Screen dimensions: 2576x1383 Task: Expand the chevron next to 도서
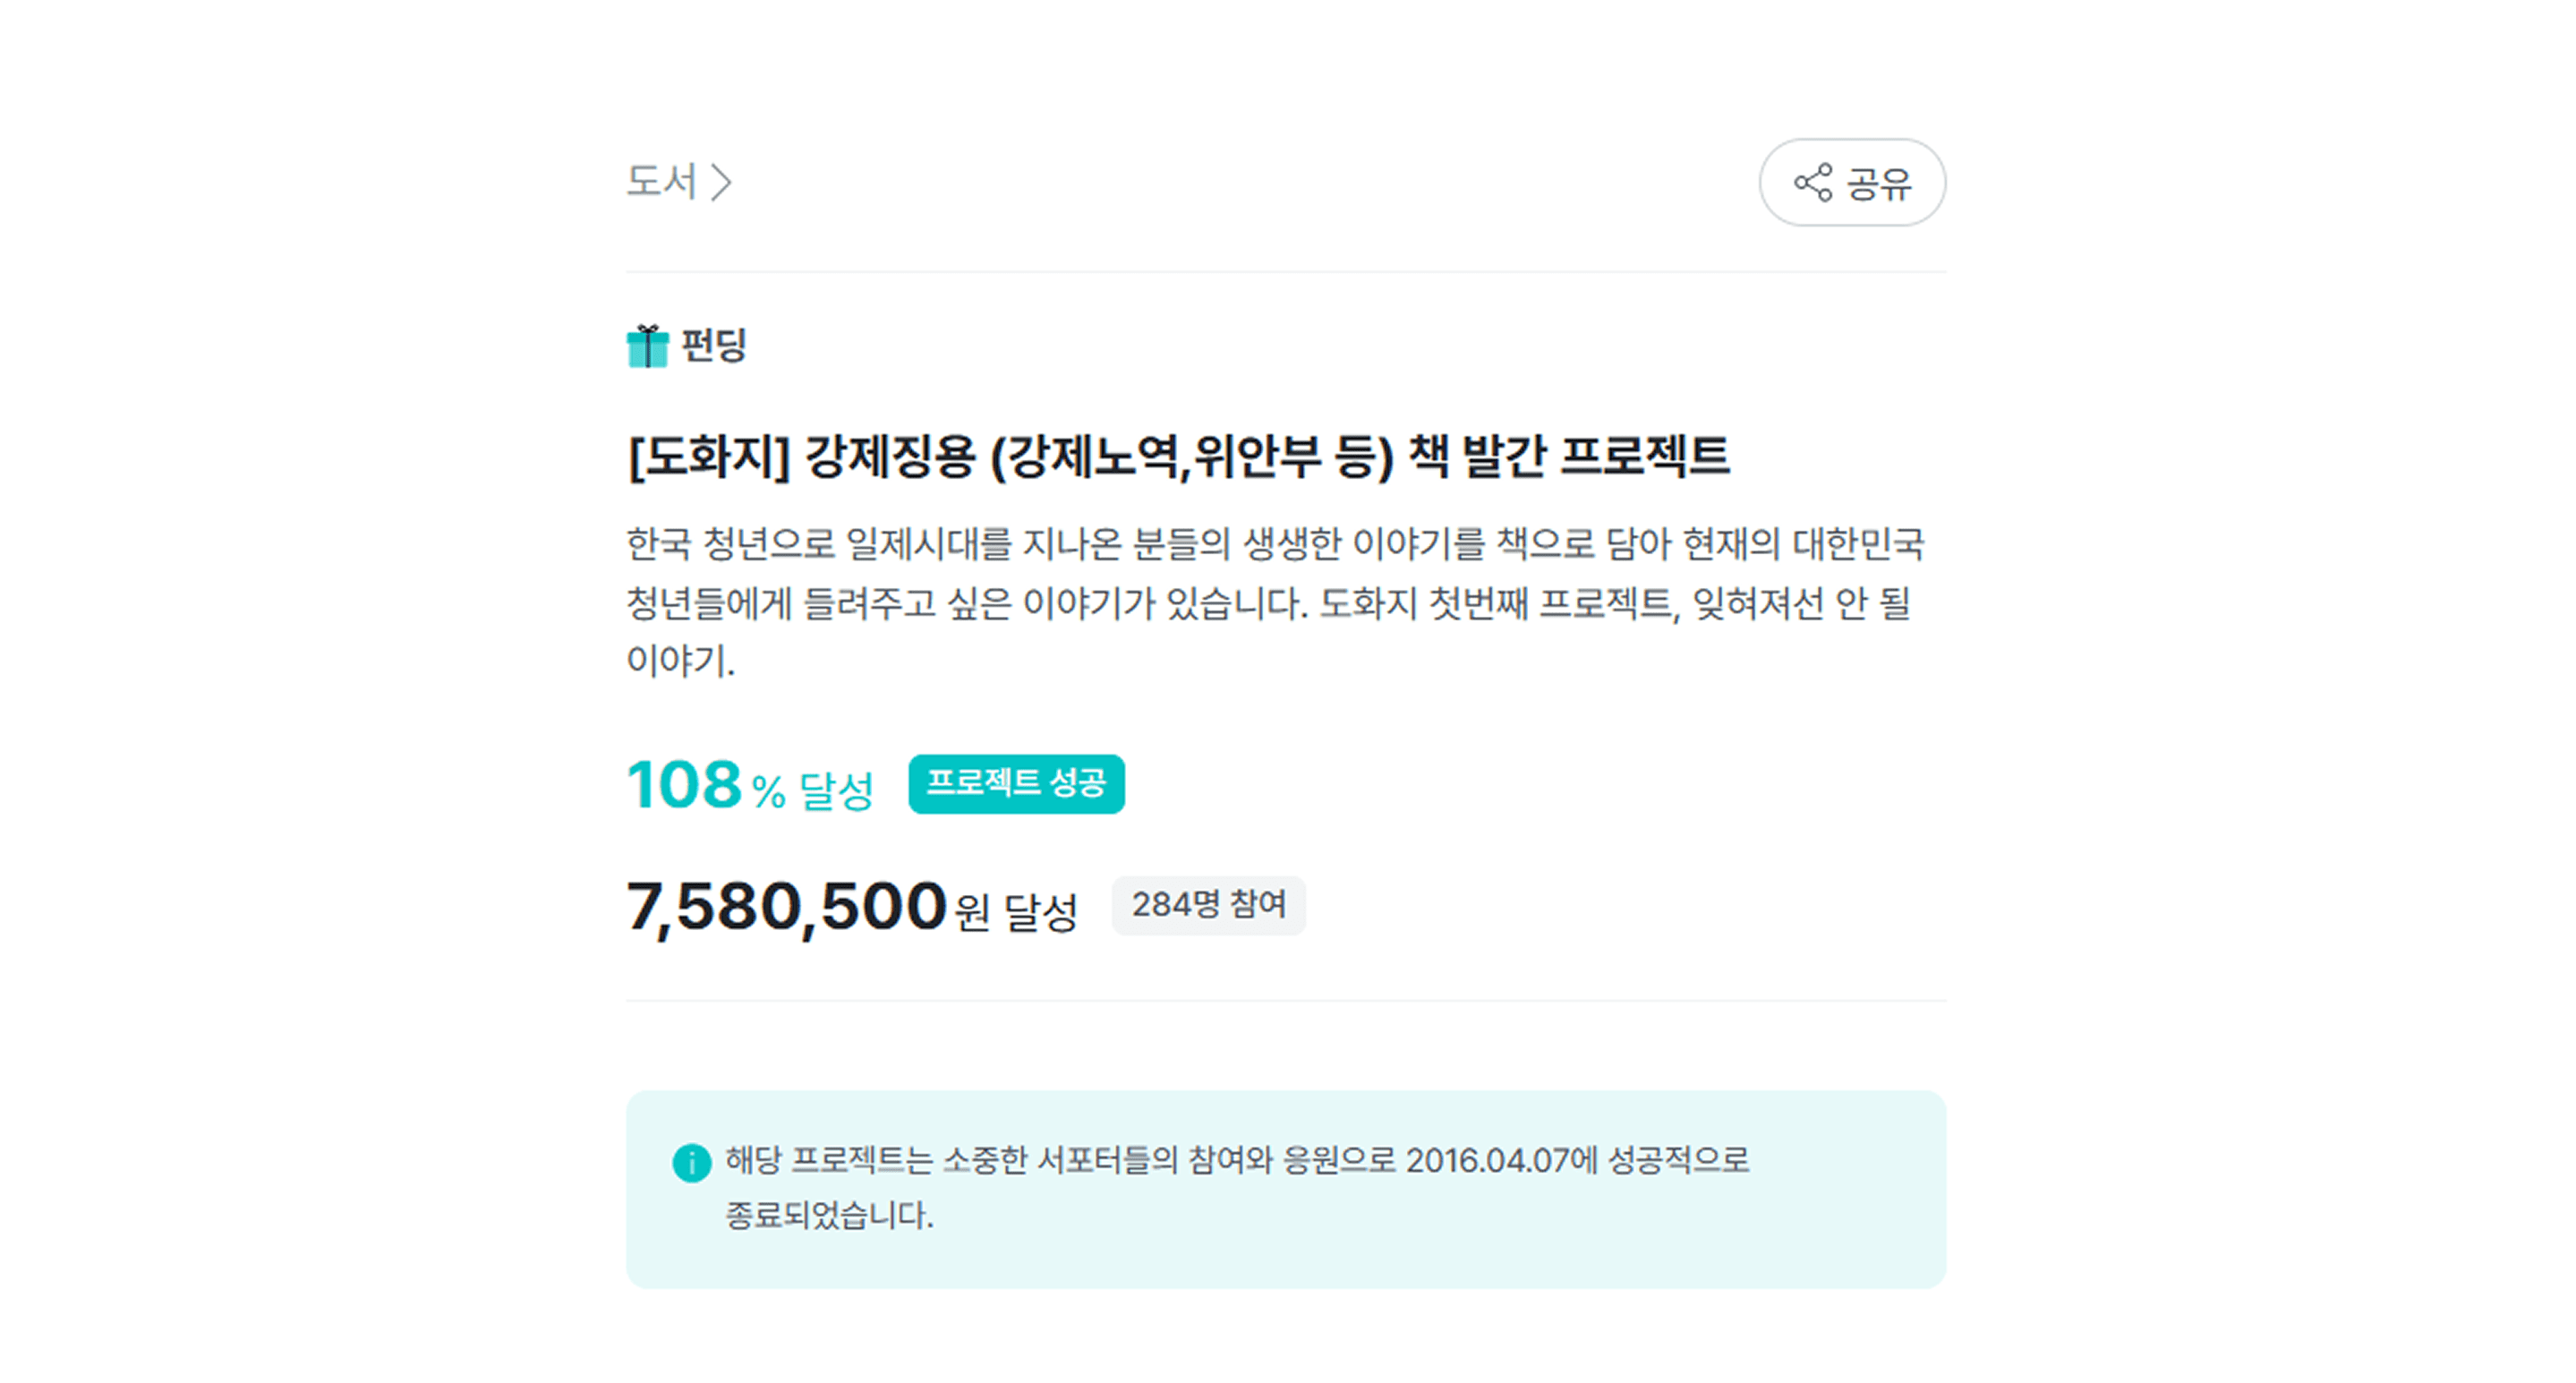click(x=721, y=183)
